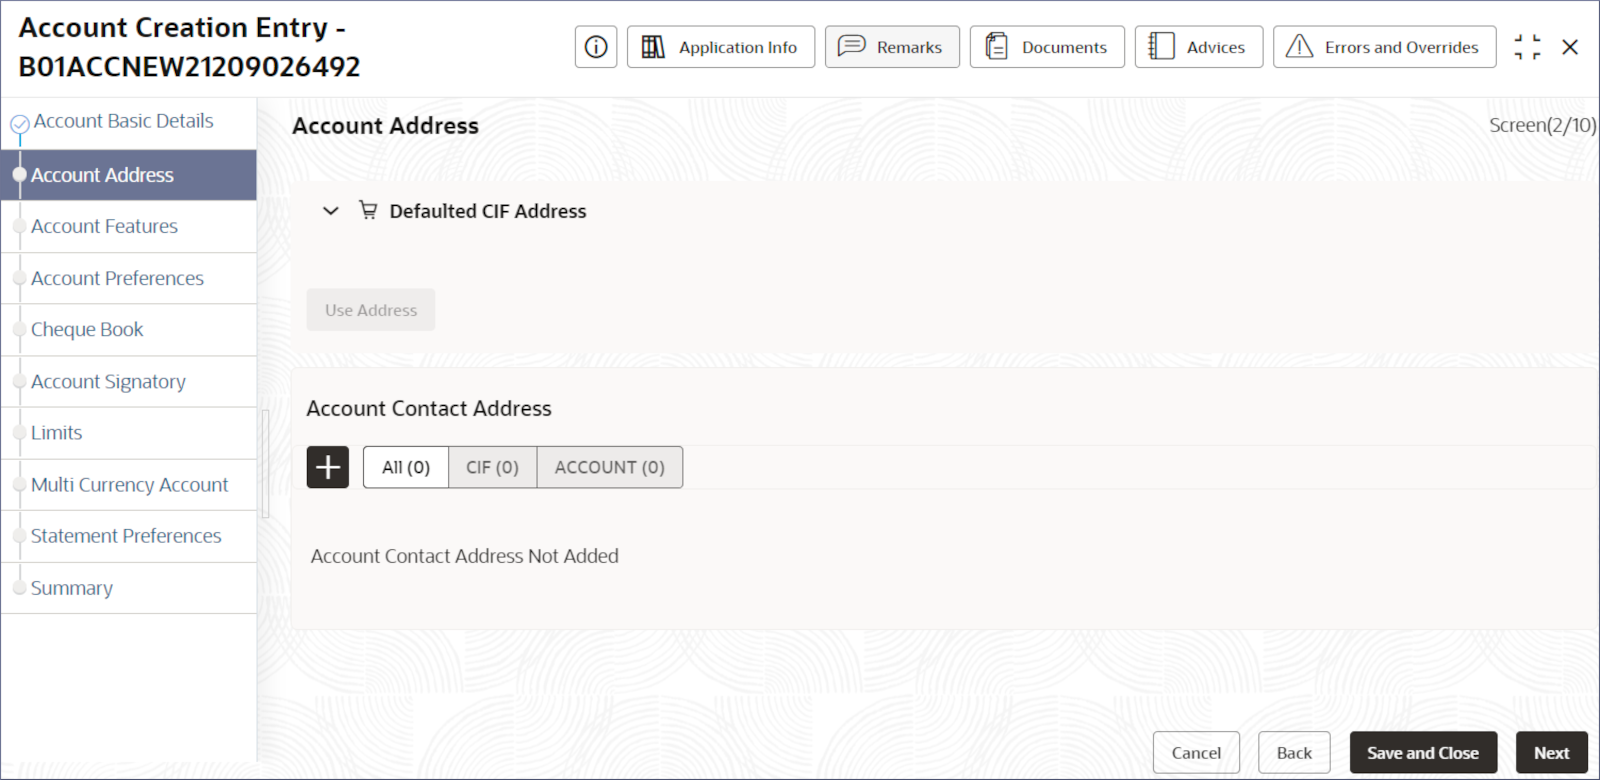Select the All (0) address filter
The height and width of the screenshot is (780, 1600).
[x=406, y=467]
